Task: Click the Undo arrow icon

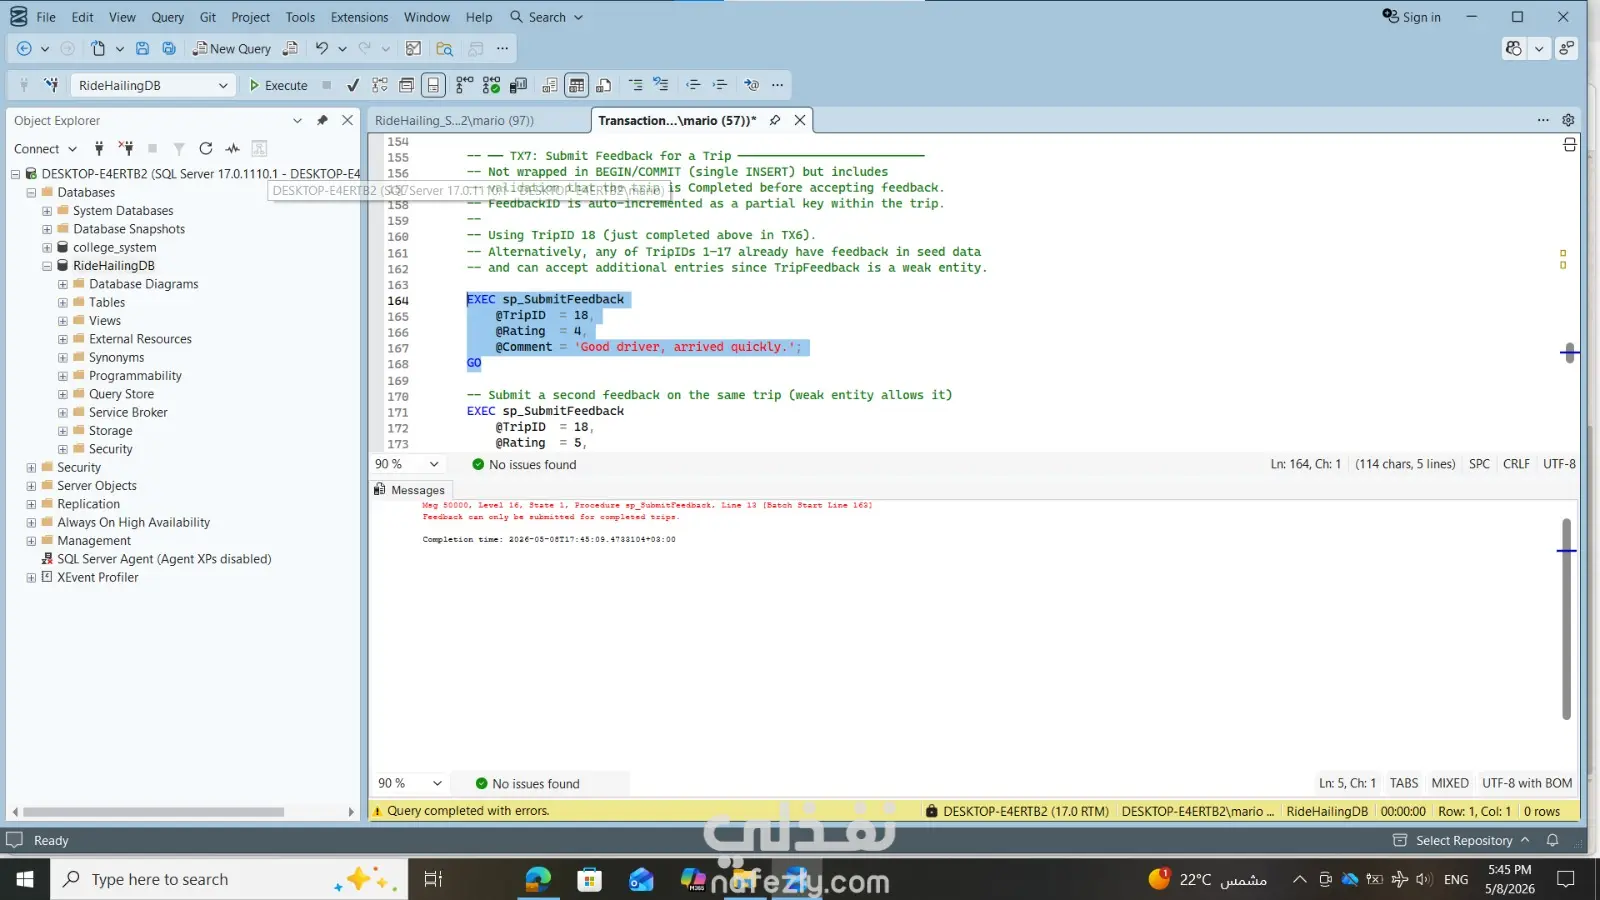Action: (321, 48)
